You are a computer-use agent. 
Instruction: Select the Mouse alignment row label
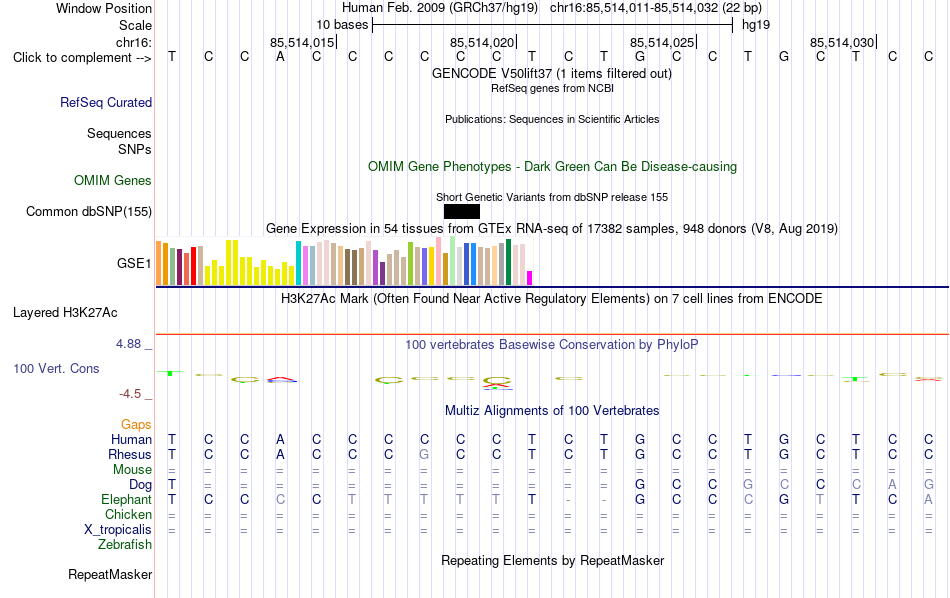132,470
